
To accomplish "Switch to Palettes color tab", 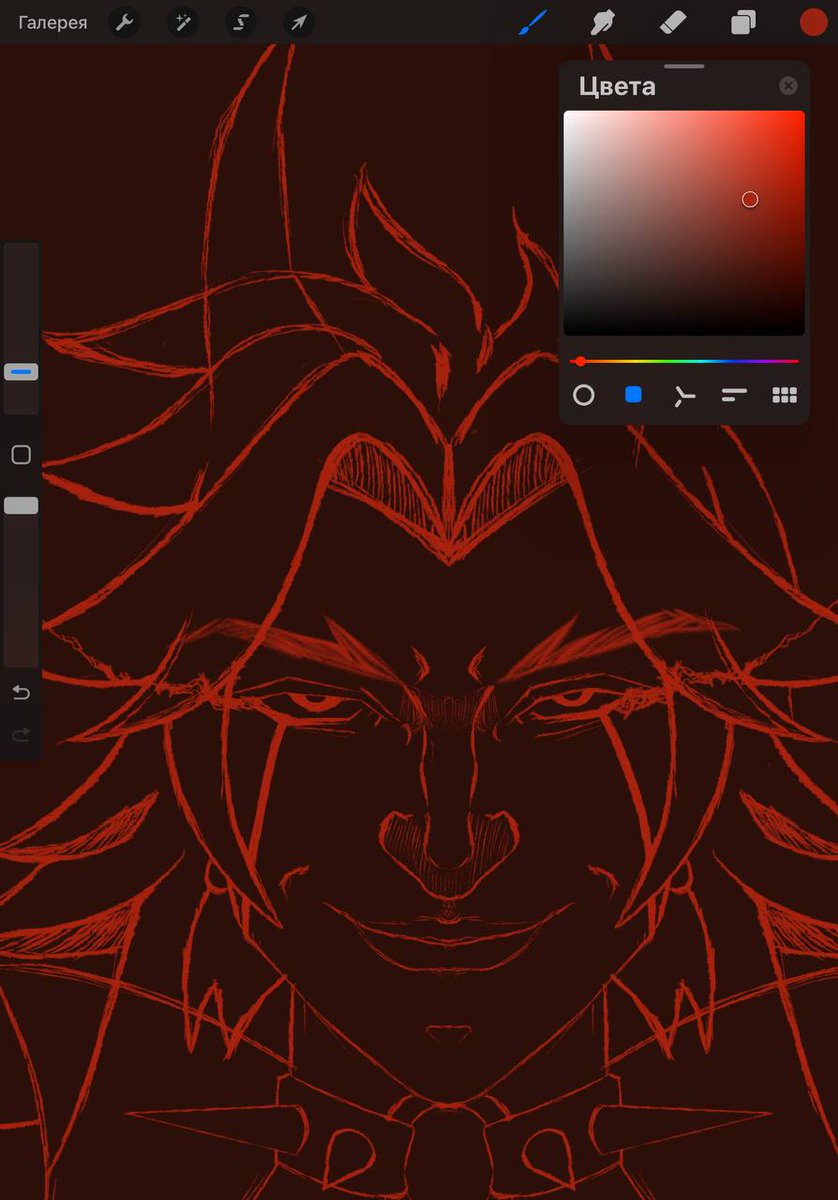I will click(x=785, y=395).
